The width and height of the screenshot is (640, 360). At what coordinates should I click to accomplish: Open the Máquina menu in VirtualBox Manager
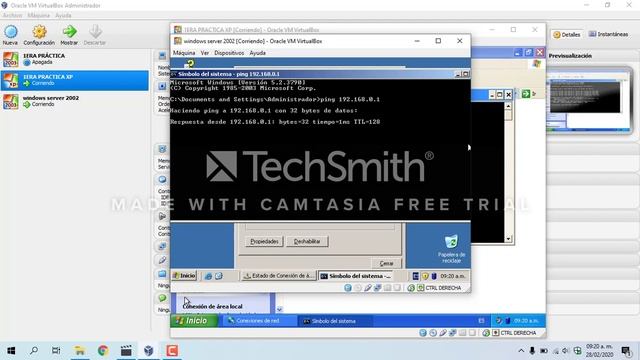point(38,15)
